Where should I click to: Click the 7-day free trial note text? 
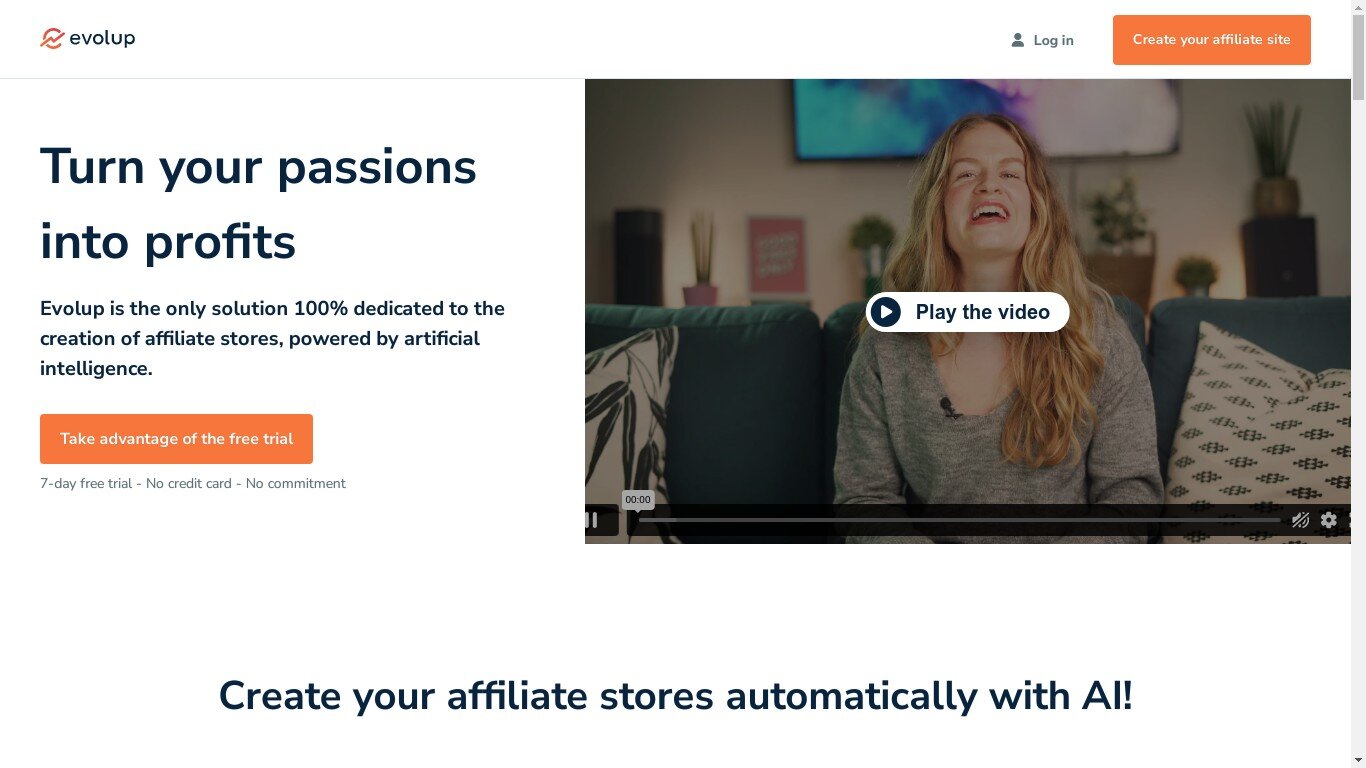tap(193, 483)
